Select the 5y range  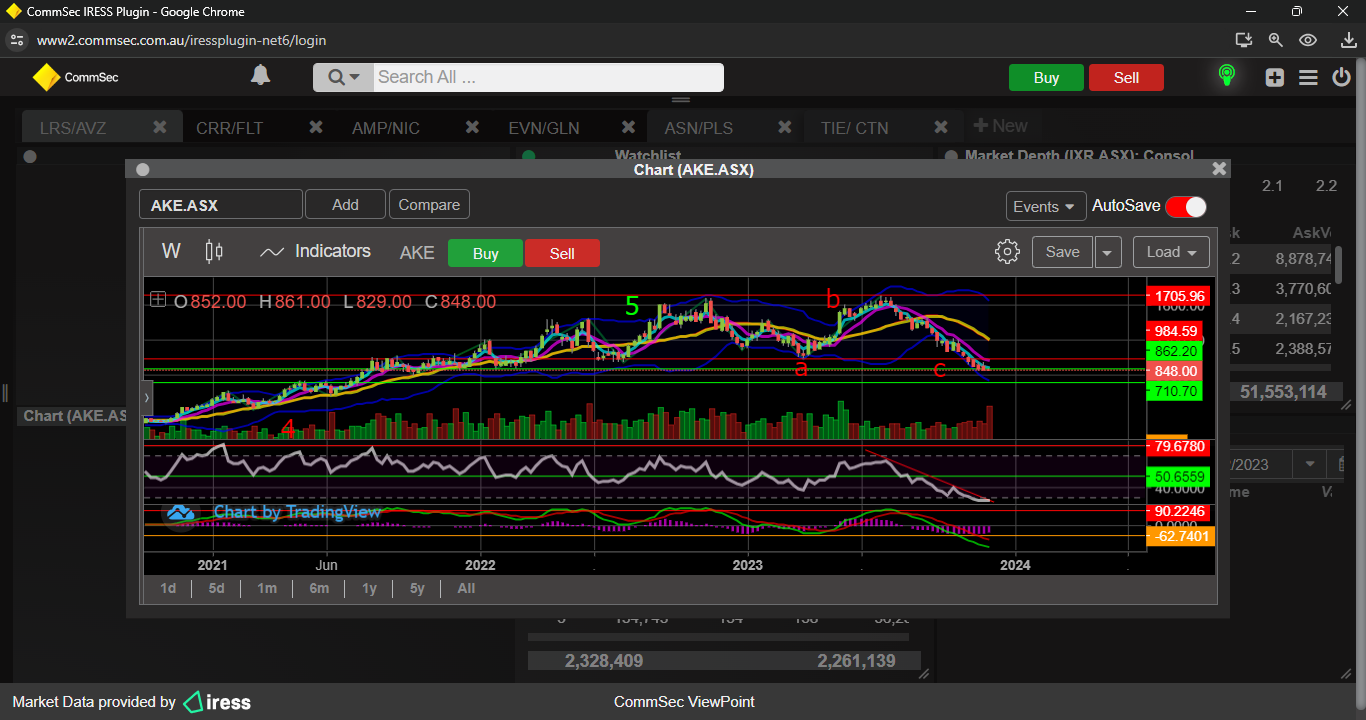[417, 588]
